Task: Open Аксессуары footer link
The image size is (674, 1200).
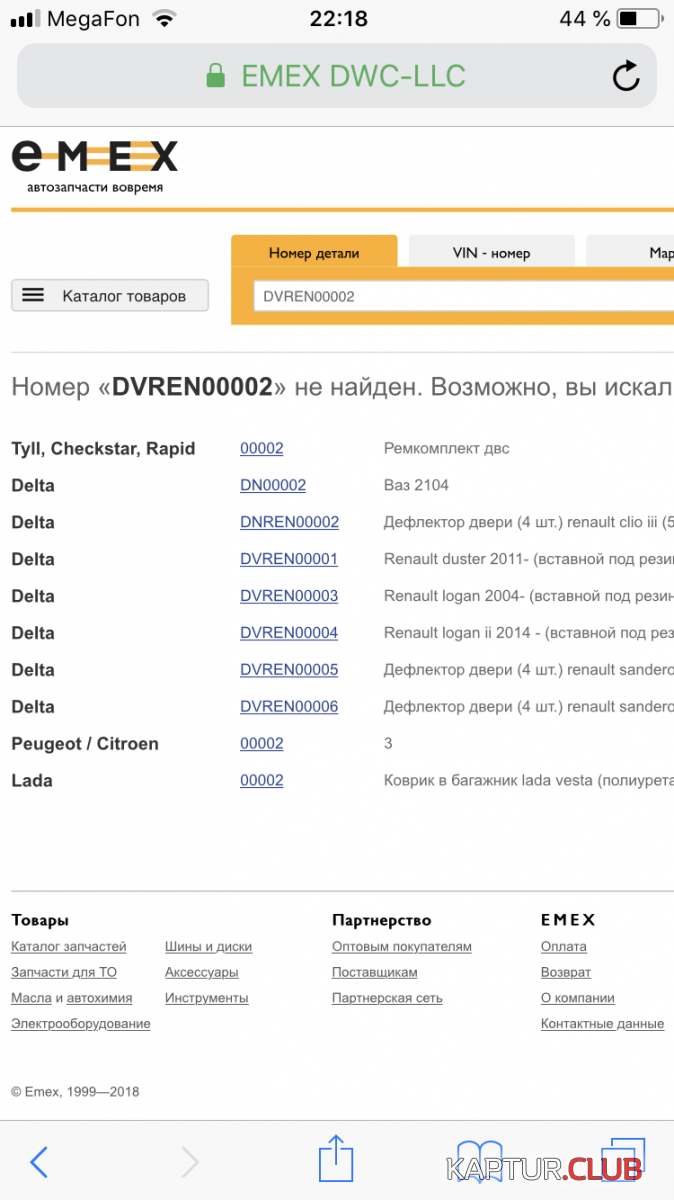Action: coord(202,972)
